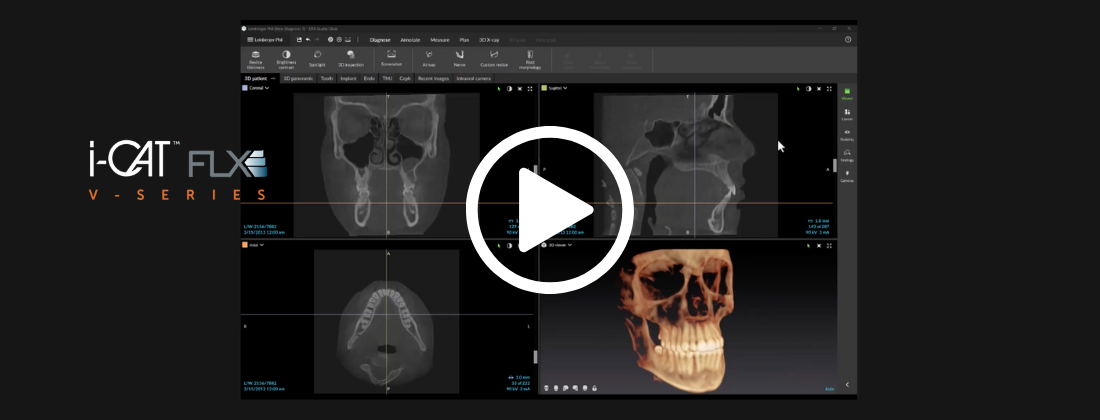Switch to the Diagnose tab

(380, 40)
